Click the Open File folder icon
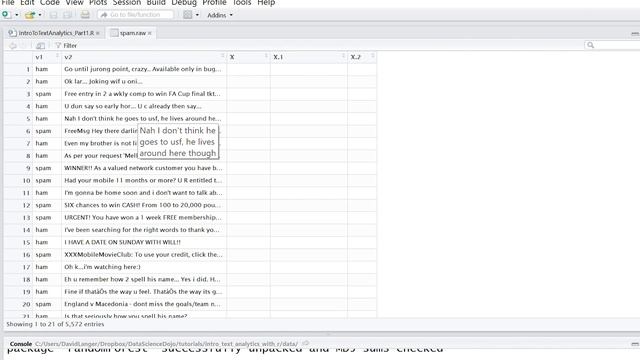Viewport: 640px width, 360px height. tap(29, 15)
